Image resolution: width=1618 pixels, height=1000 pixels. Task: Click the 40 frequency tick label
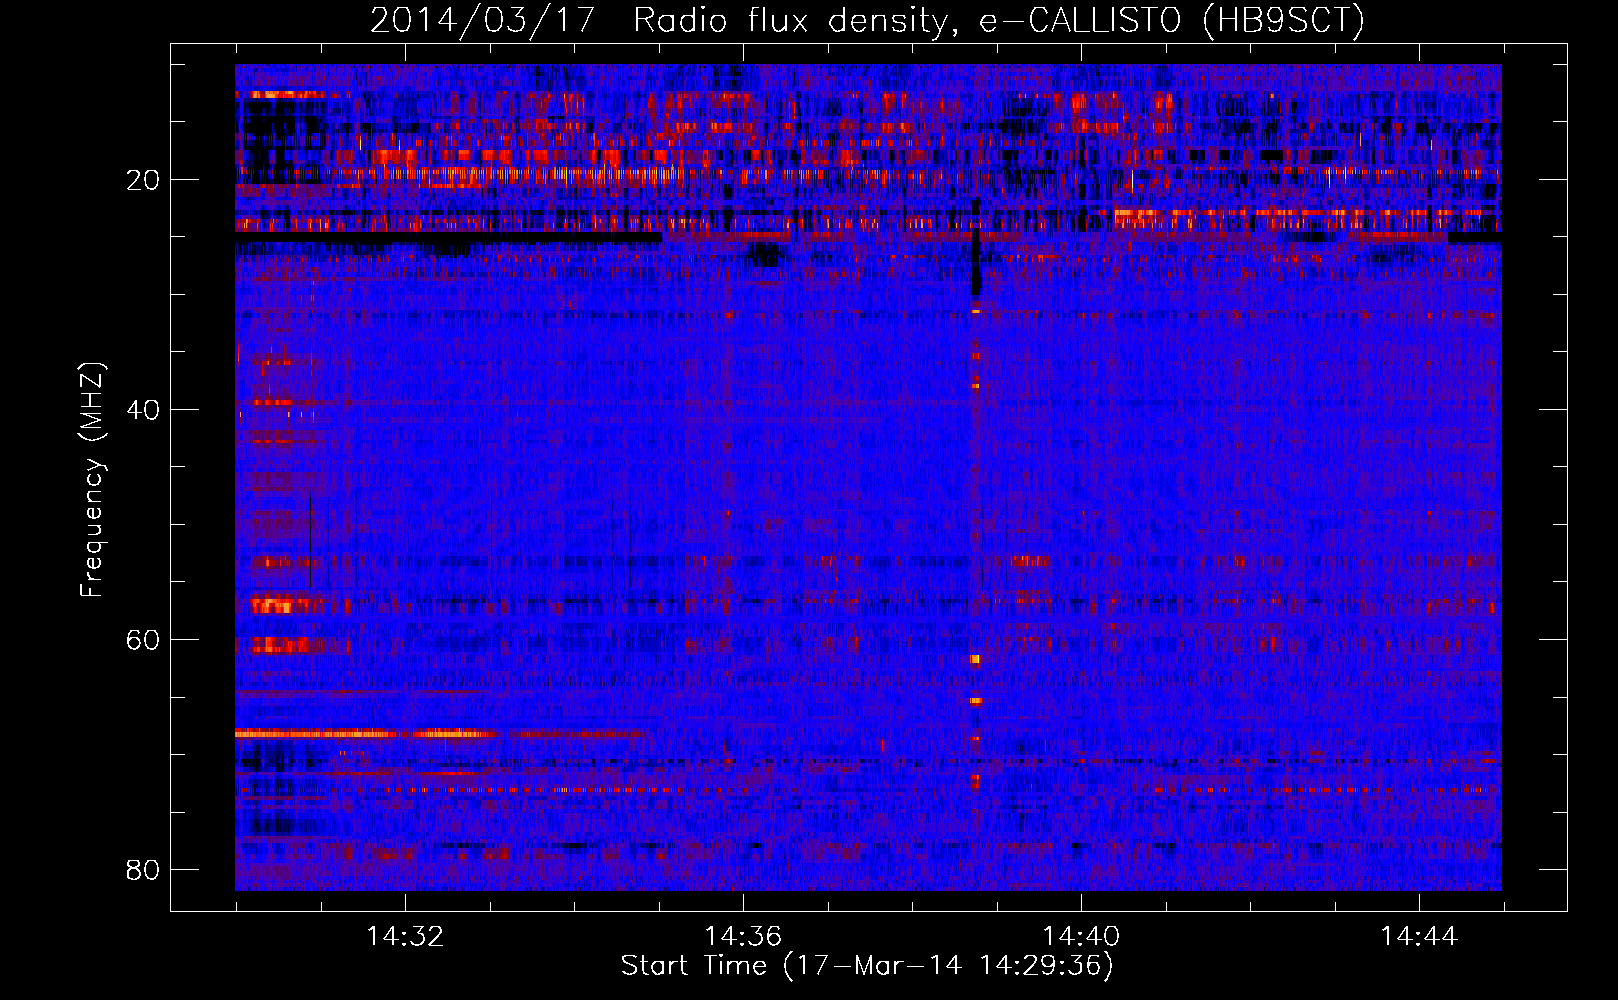[x=143, y=410]
